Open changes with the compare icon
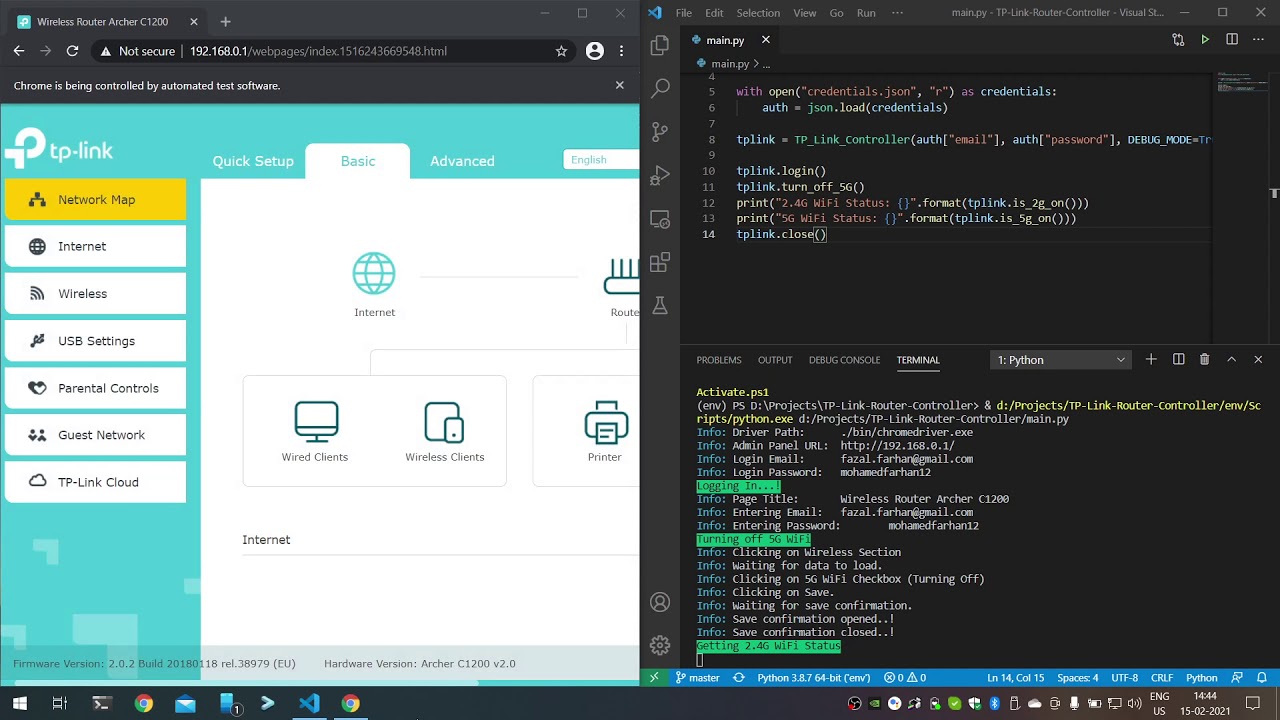 1178,40
